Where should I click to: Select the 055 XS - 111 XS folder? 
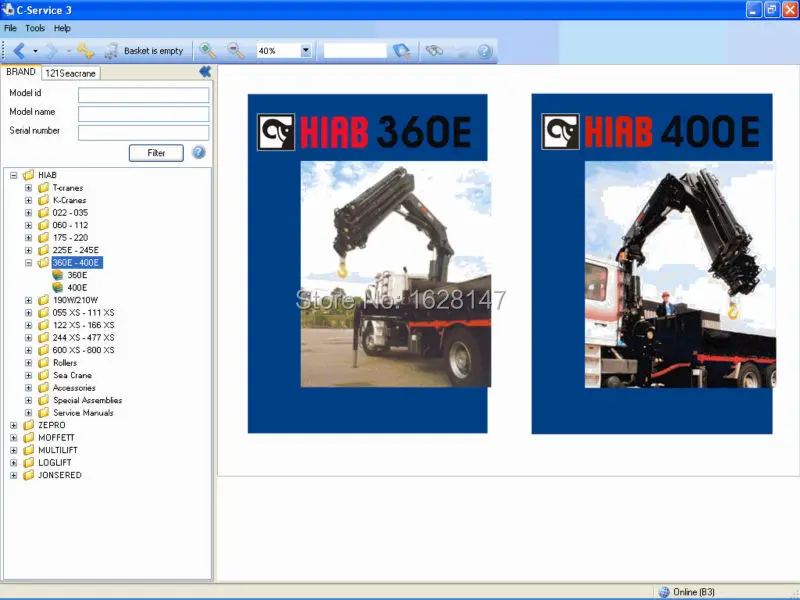(84, 313)
